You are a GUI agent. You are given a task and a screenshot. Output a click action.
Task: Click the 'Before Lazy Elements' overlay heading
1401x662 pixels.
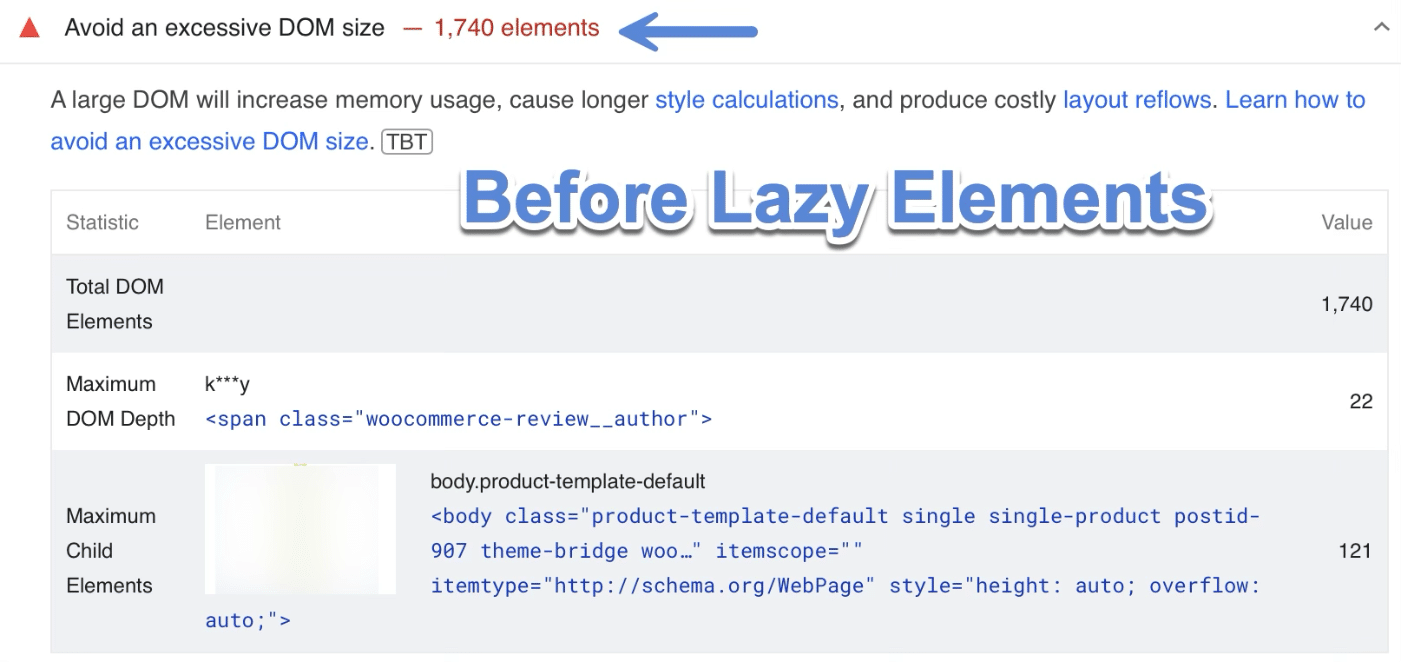coord(836,200)
